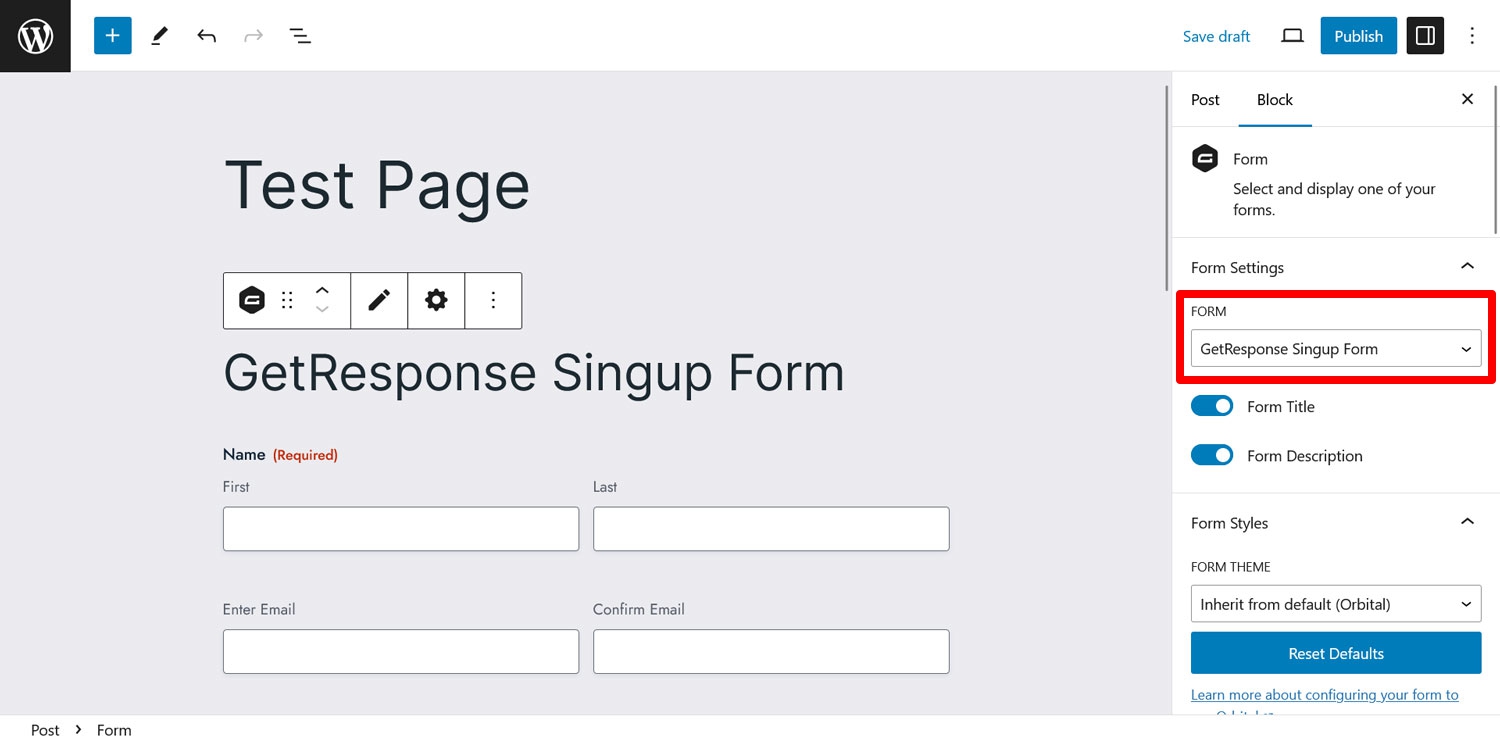The height and width of the screenshot is (743, 1500).
Task: Click the WordPress logo icon
Action: (x=35, y=36)
